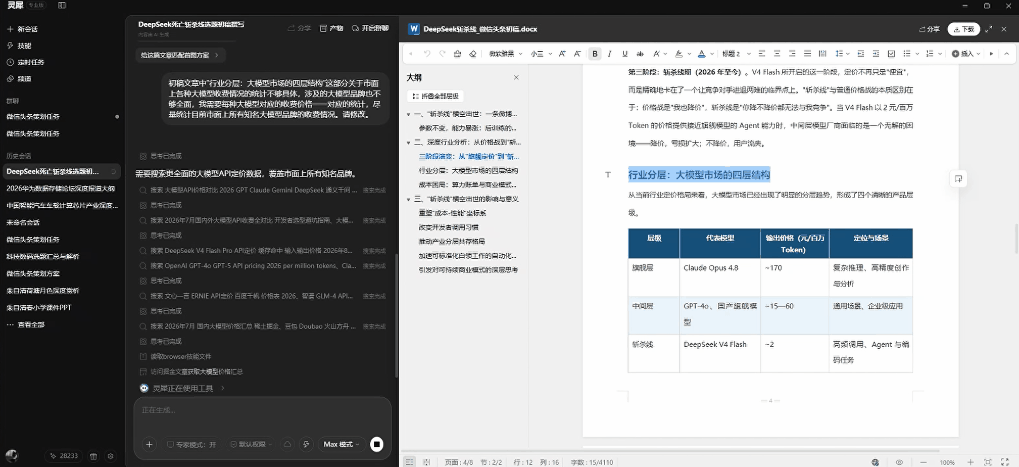1019x467 pixels.
Task: Stop generation with the white stop button
Action: (x=377, y=444)
